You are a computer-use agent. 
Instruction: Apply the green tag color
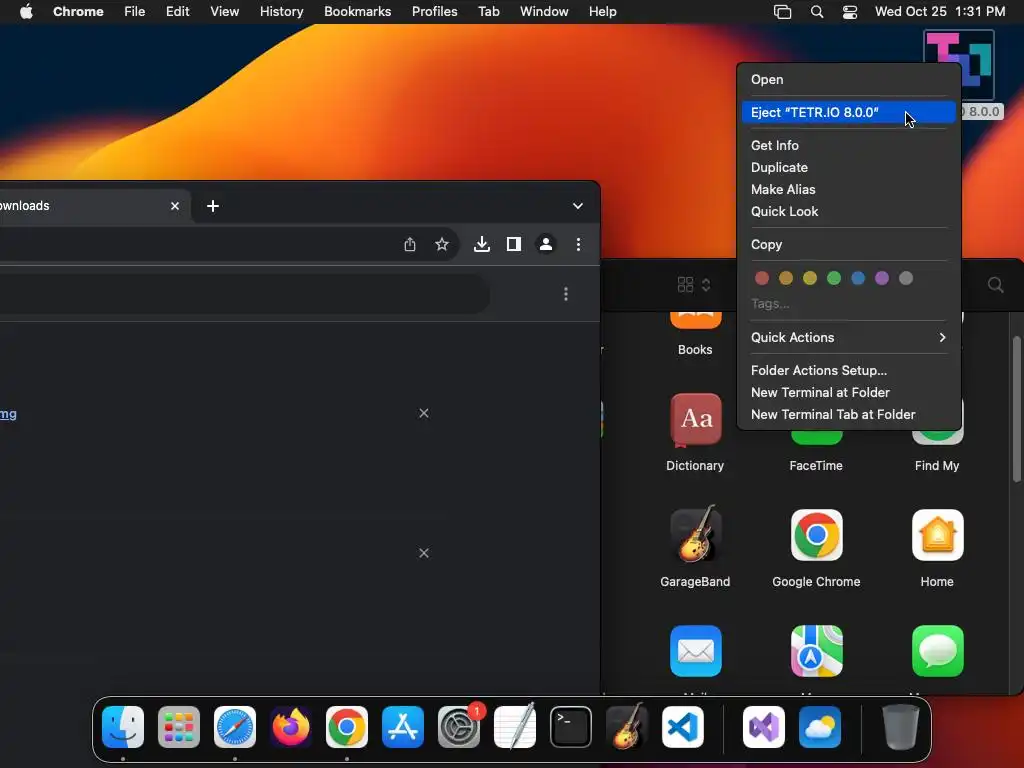pyautogui.click(x=834, y=278)
